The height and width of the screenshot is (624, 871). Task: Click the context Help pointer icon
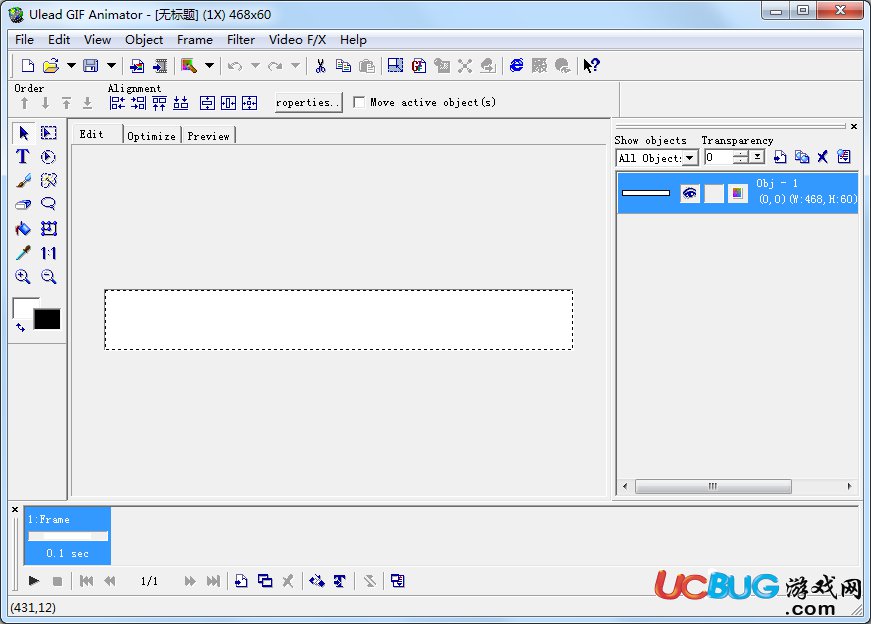[592, 66]
